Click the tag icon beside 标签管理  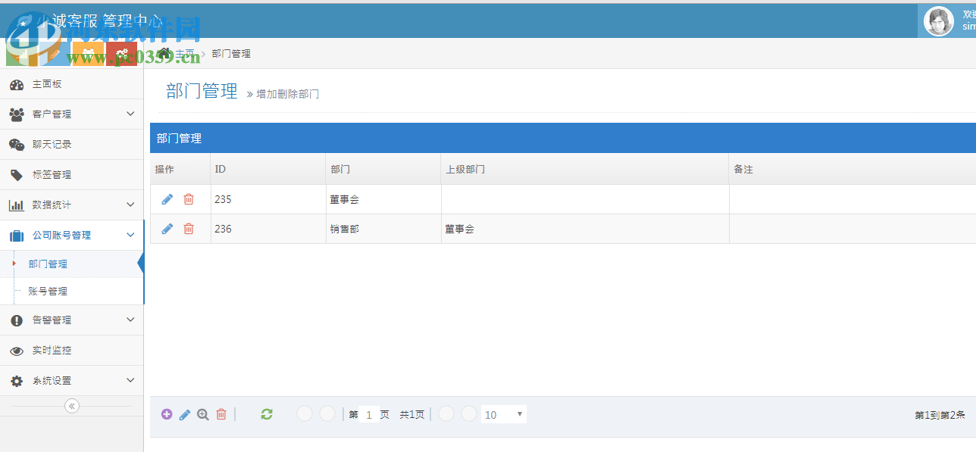pos(17,175)
